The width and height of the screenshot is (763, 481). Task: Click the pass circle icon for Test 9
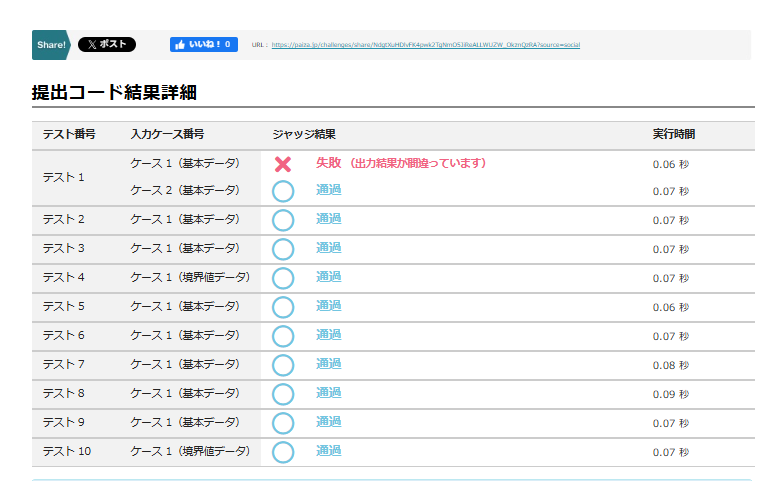[283, 423]
